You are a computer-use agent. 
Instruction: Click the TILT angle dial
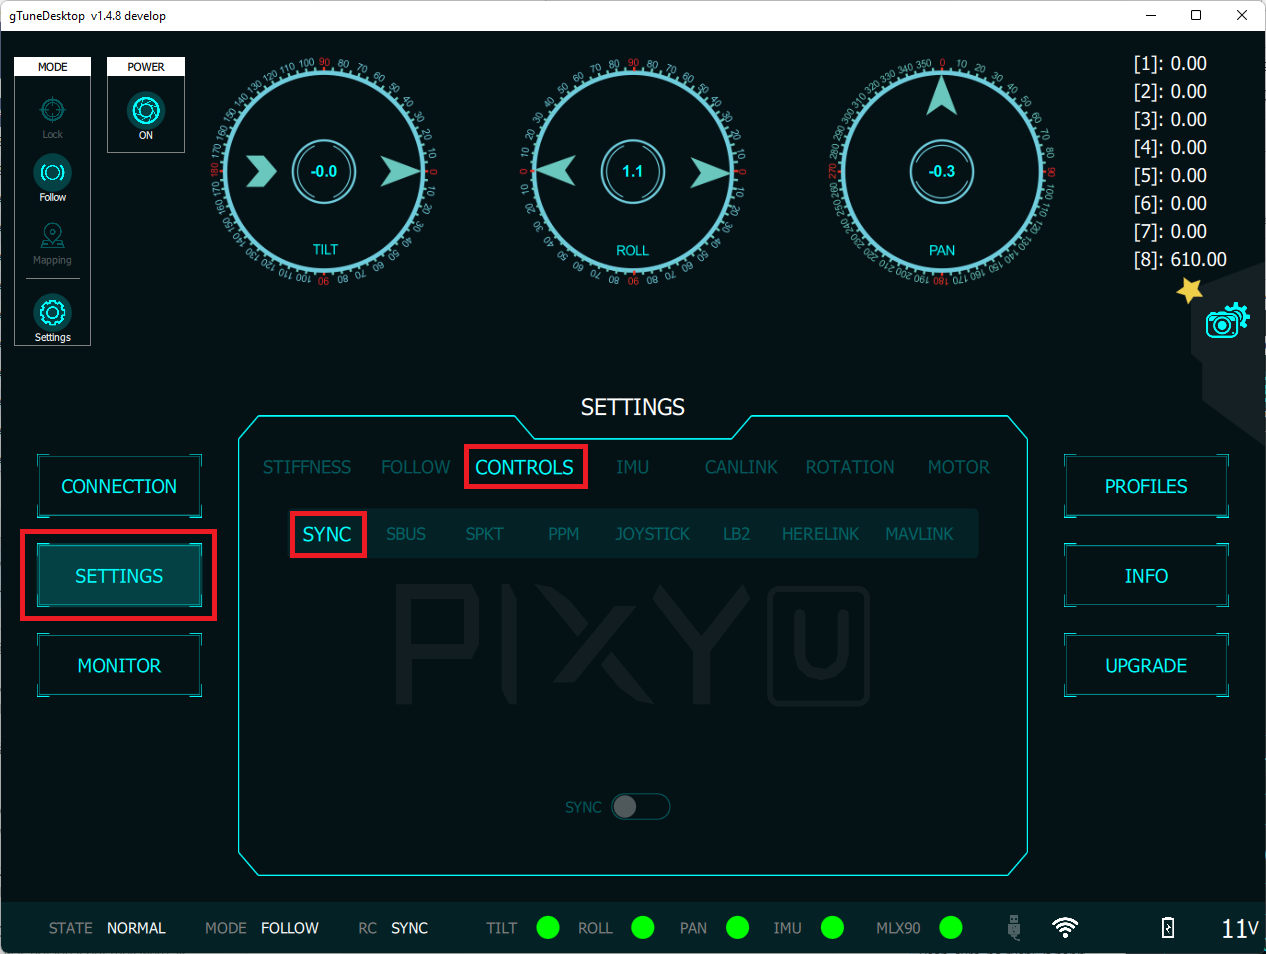pyautogui.click(x=324, y=171)
